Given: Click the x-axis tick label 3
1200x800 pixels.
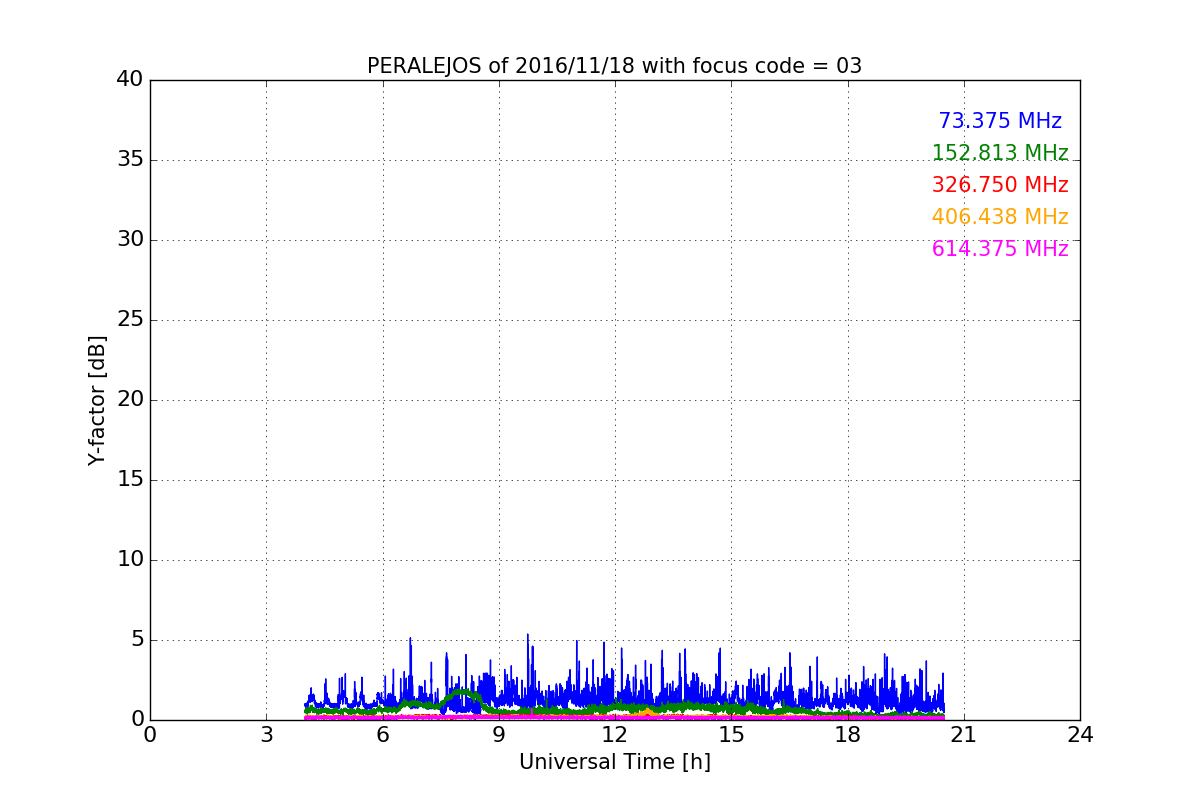Looking at the screenshot, I should [266, 735].
